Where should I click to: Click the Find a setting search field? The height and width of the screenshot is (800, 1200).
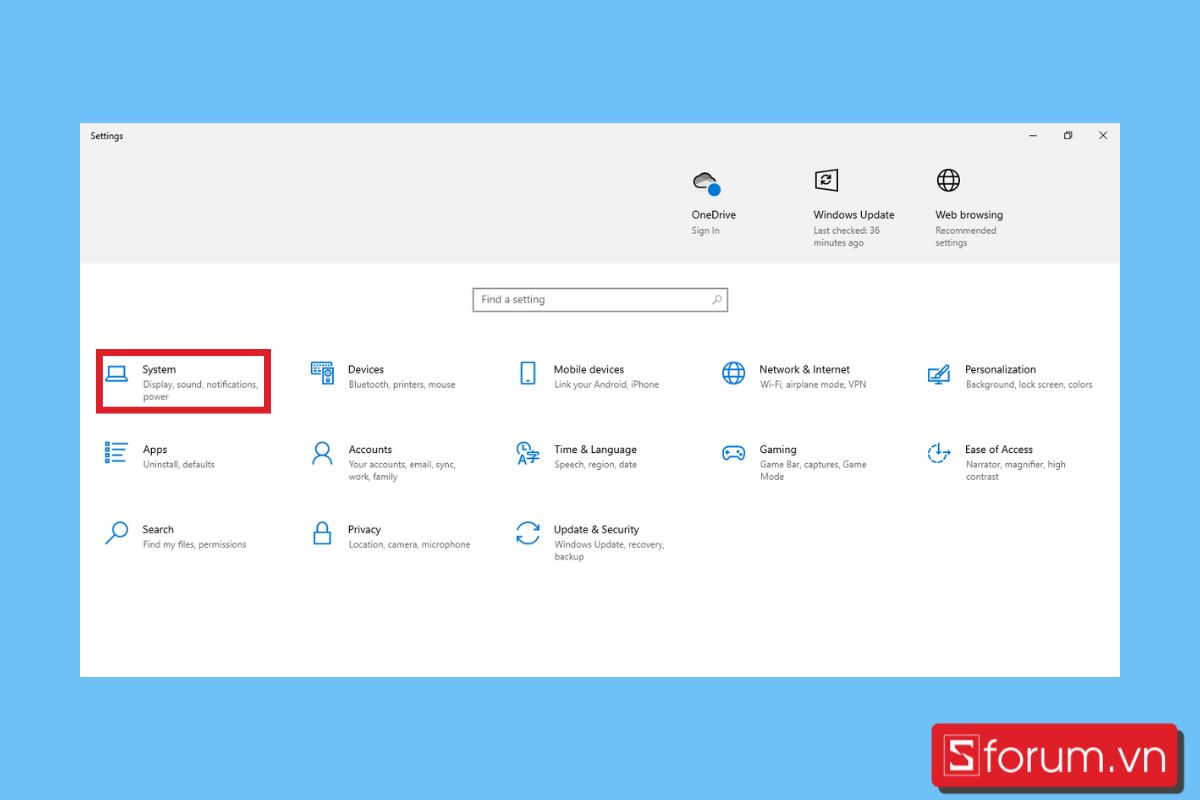600,300
